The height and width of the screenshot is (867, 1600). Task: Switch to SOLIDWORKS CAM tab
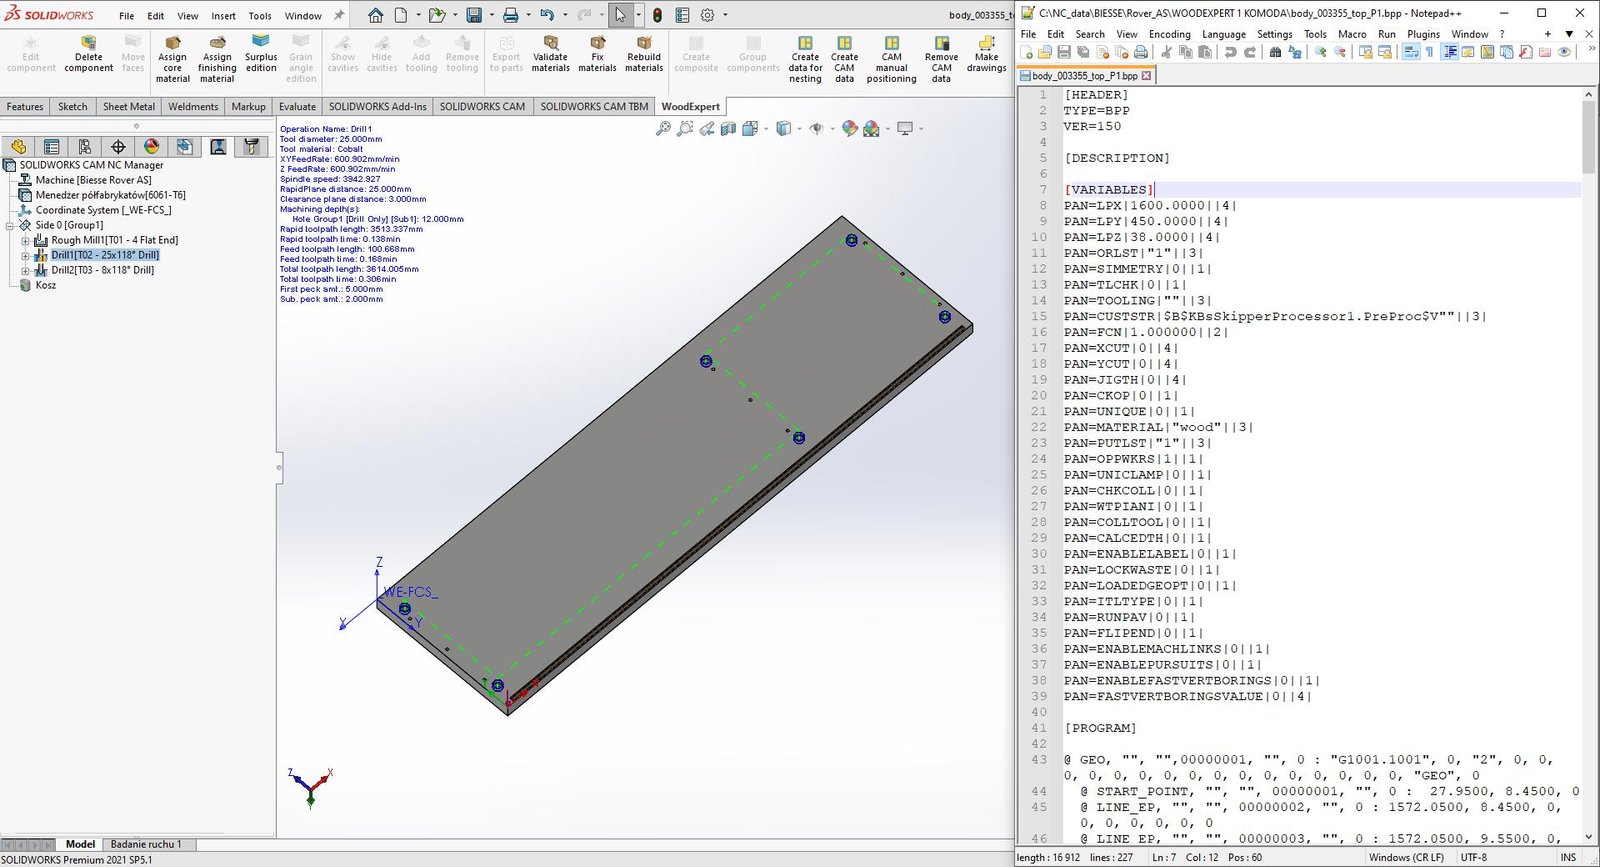point(482,106)
